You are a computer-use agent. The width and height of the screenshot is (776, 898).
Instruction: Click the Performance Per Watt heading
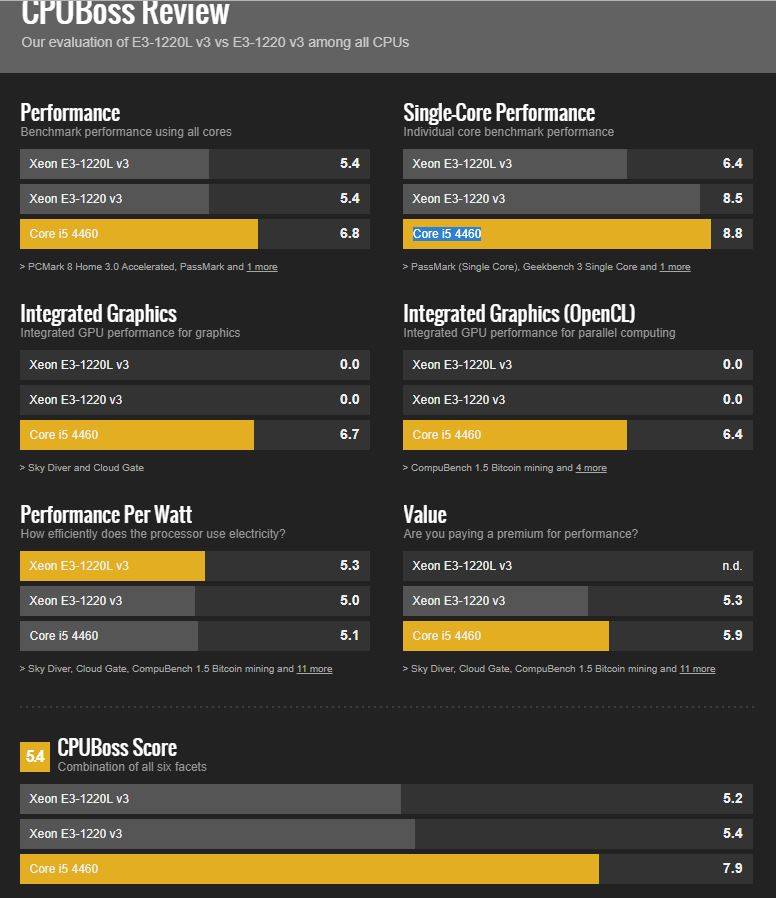(106, 515)
